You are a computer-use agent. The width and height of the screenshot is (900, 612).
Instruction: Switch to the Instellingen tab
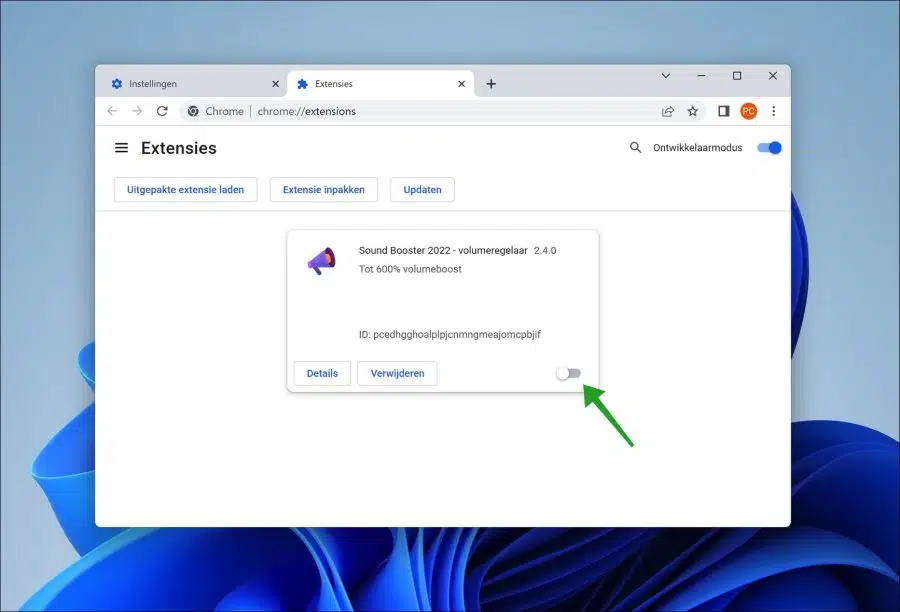pyautogui.click(x=192, y=84)
